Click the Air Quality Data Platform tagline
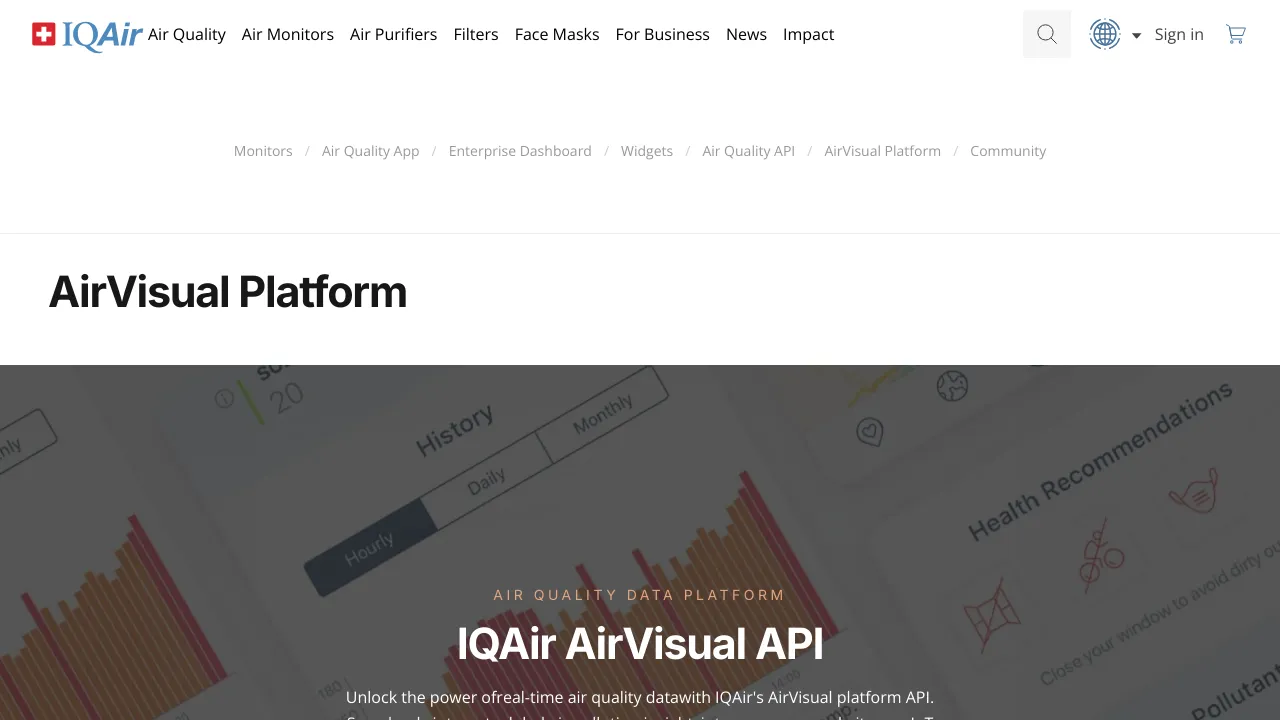The width and height of the screenshot is (1280, 720). [640, 595]
